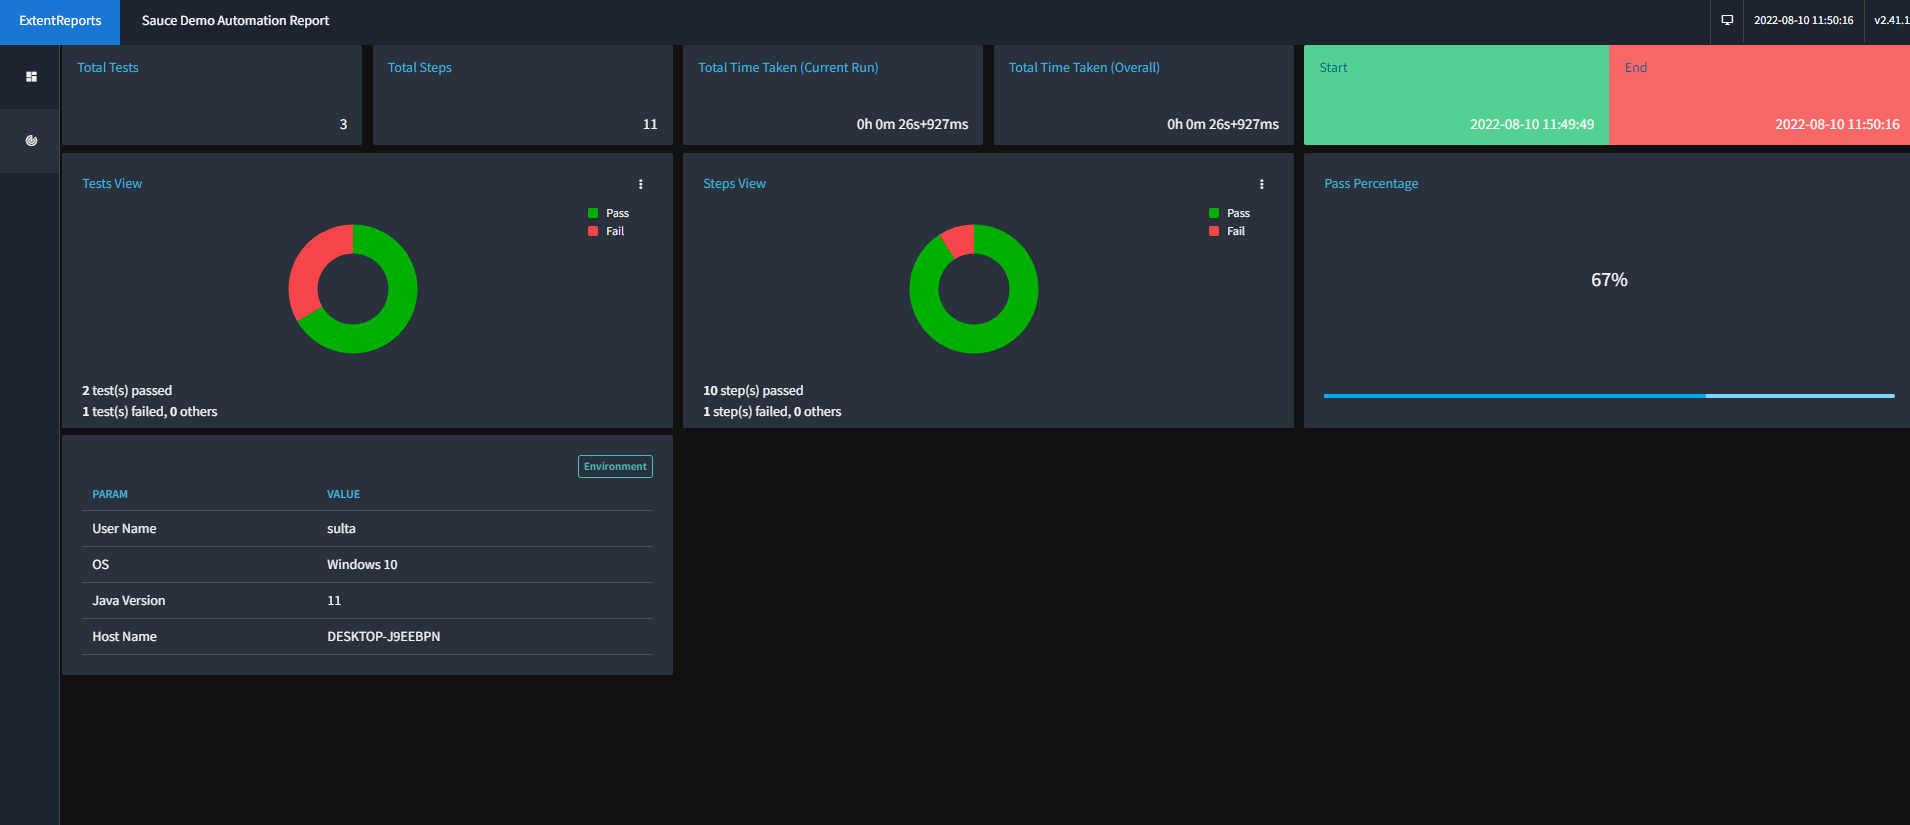Click the Tests View panel title

[x=112, y=184]
